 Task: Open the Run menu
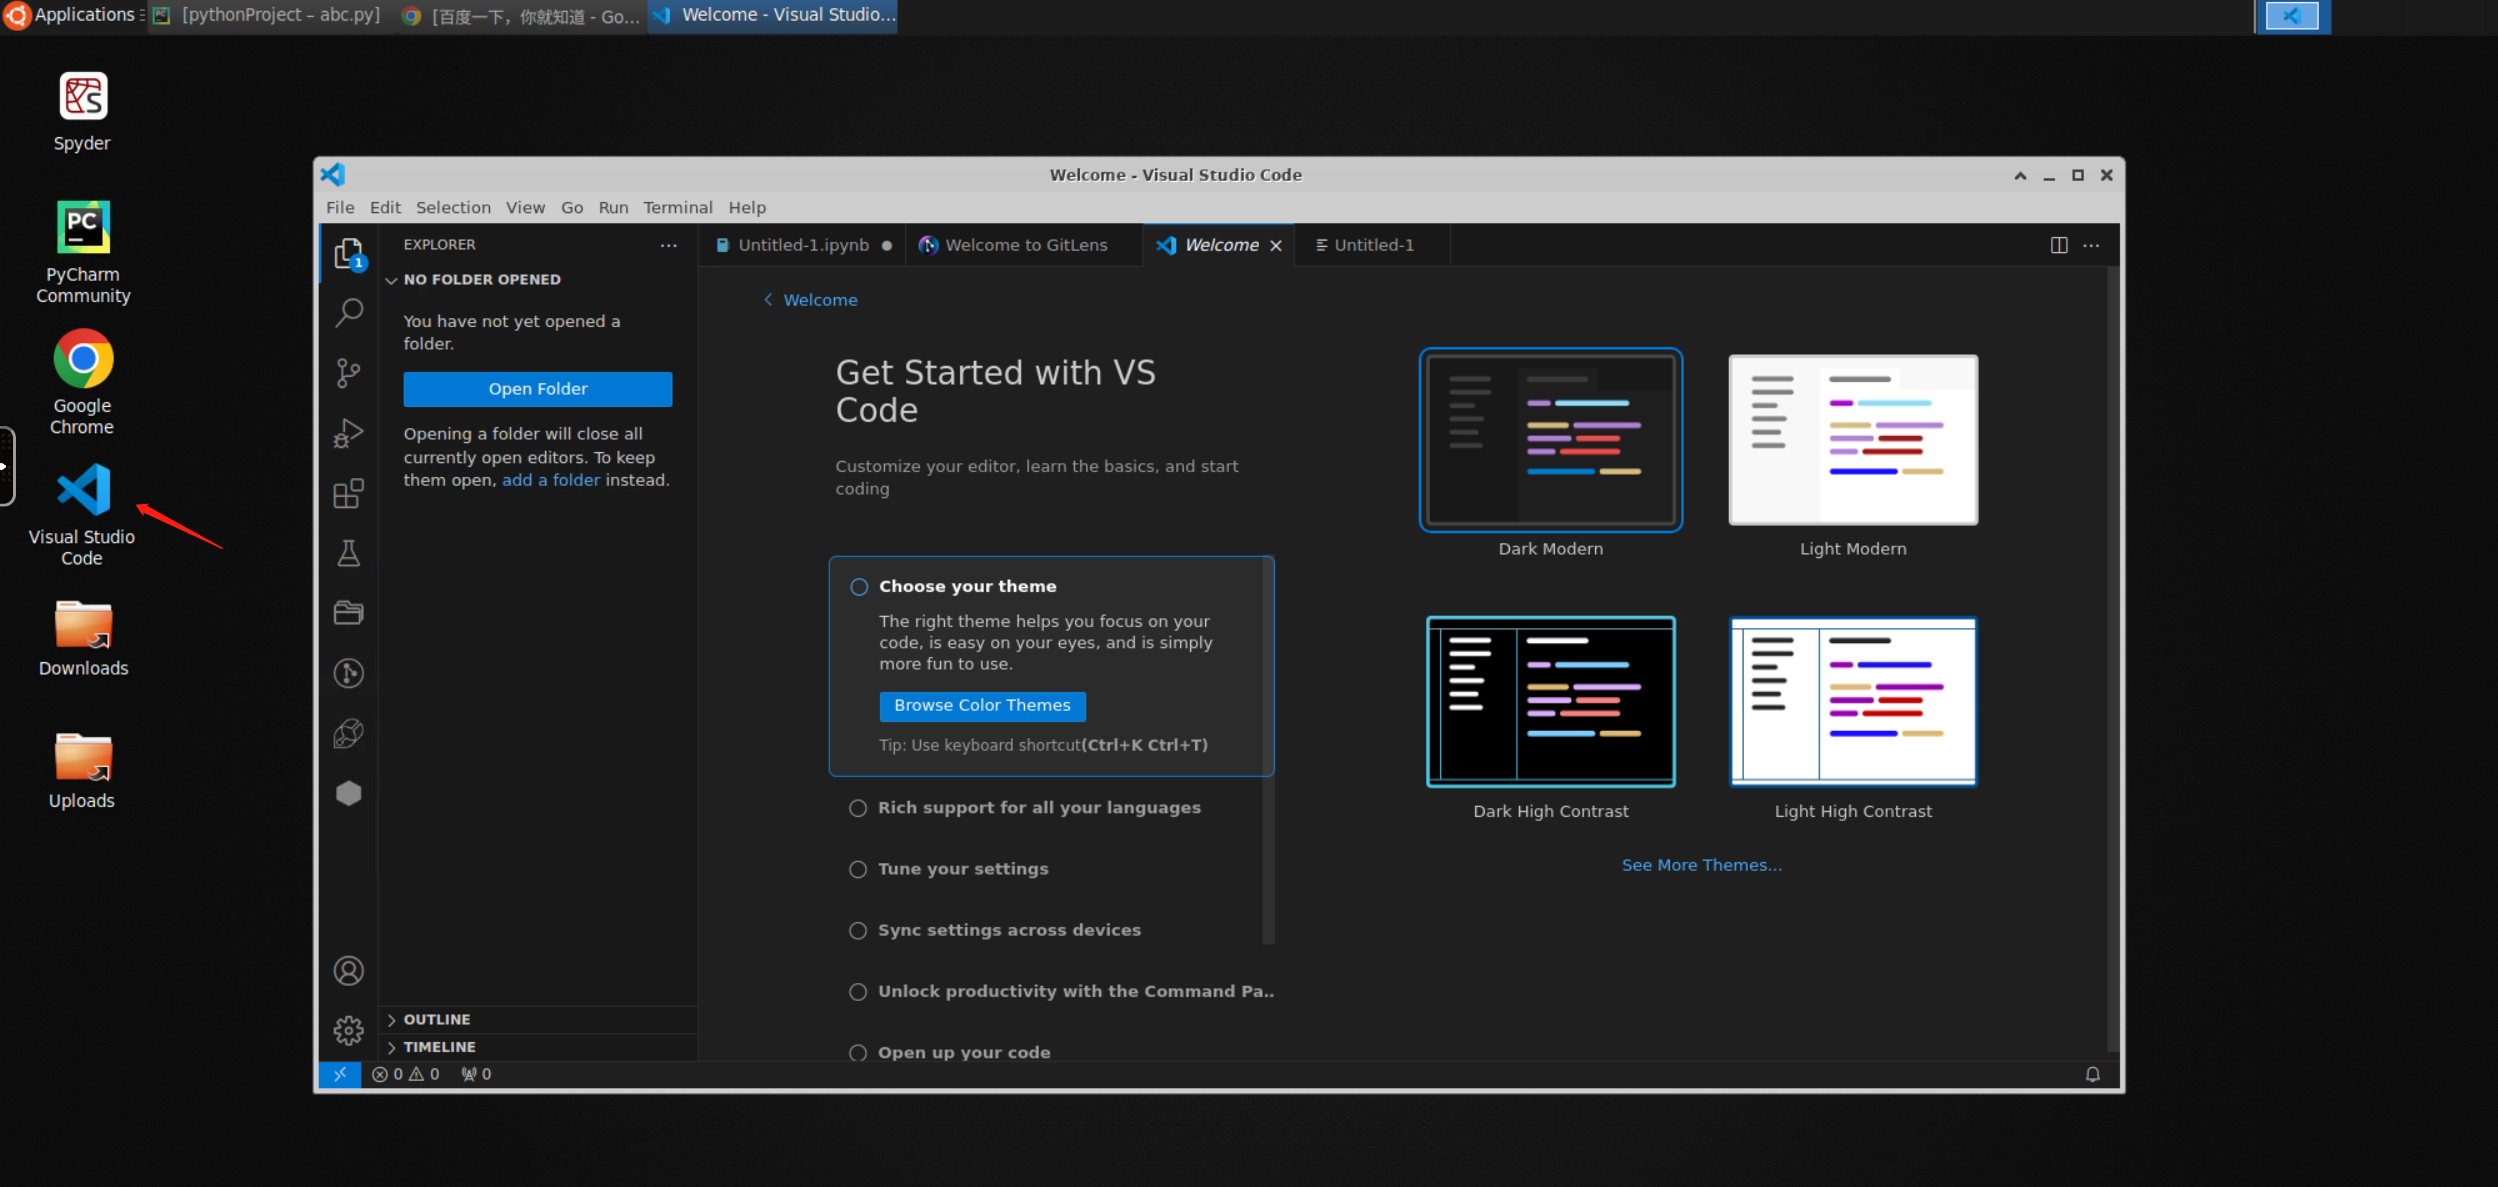613,207
